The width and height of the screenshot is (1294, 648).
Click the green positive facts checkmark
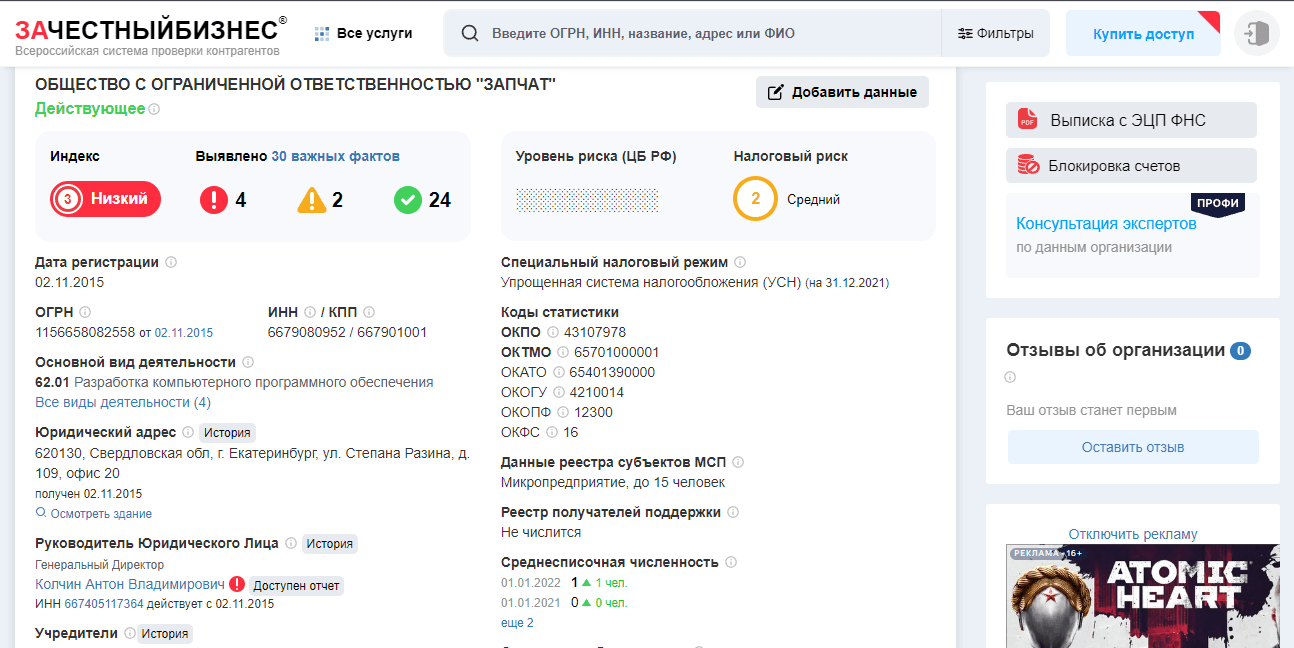click(408, 200)
